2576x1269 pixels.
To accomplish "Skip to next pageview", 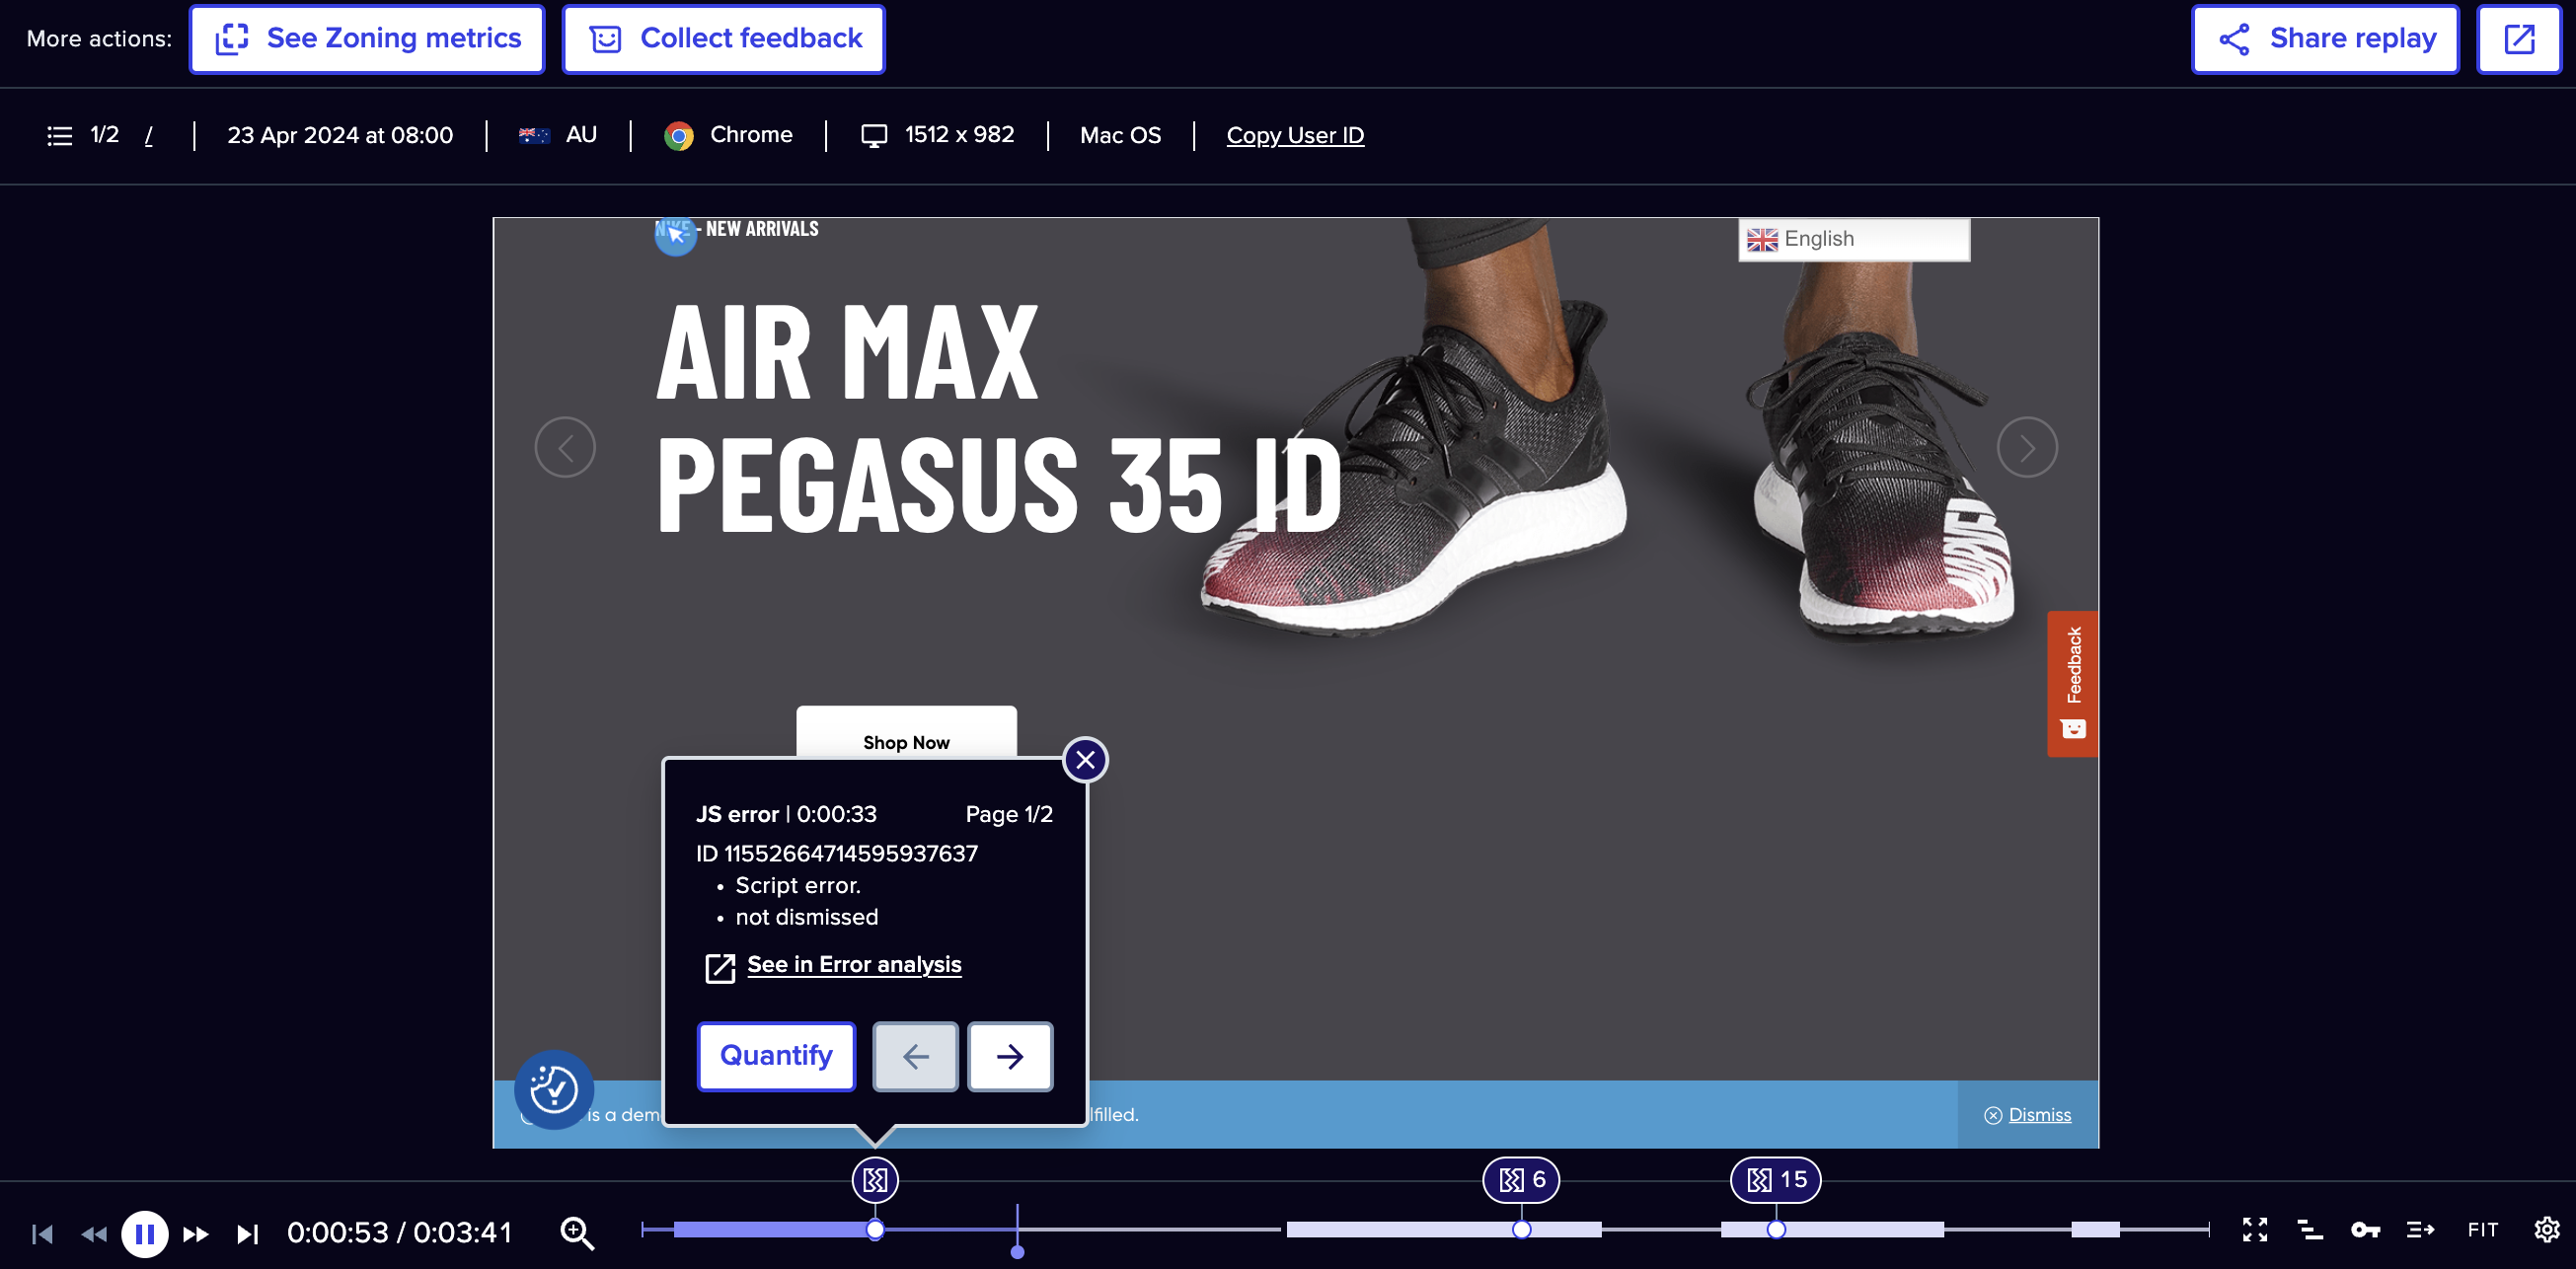I will (x=247, y=1234).
